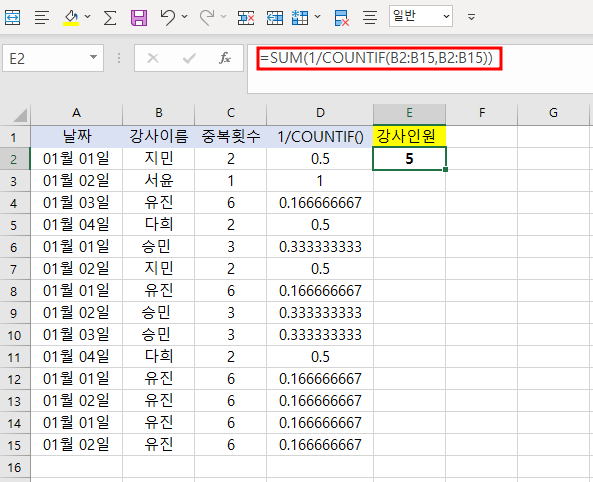
Task: Confirm the formula with the checkmark button
Action: click(x=189, y=58)
